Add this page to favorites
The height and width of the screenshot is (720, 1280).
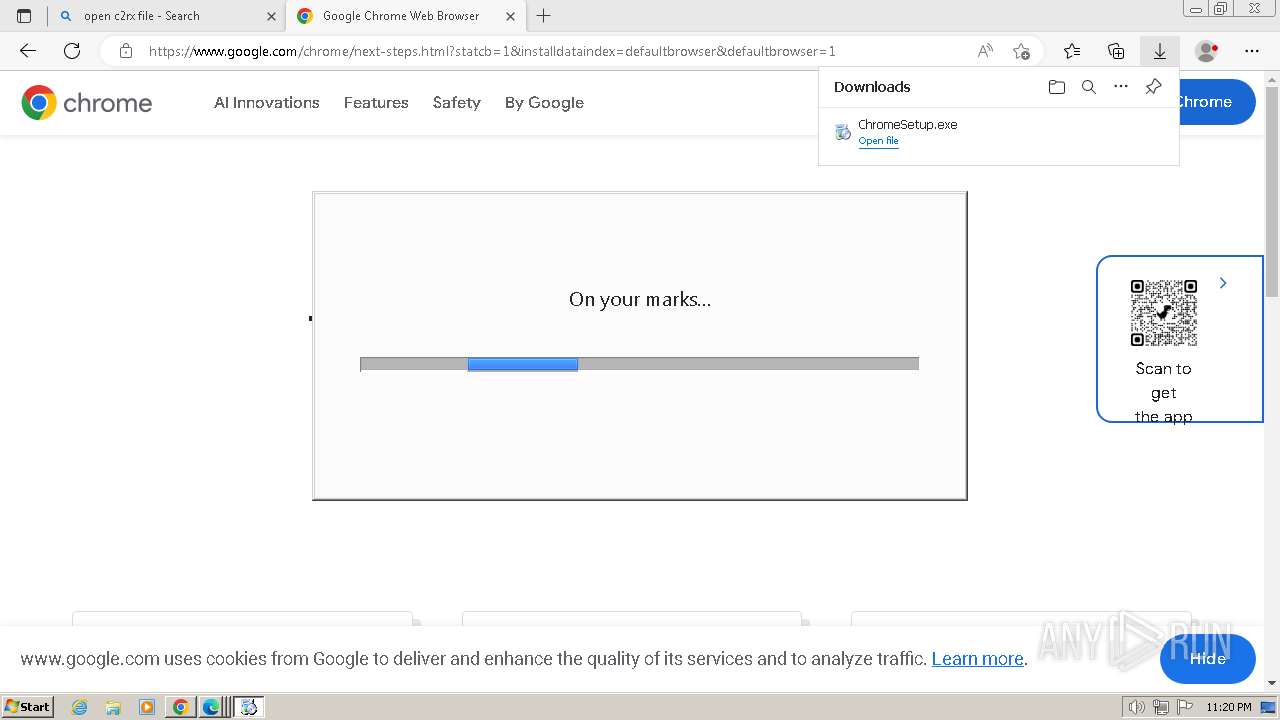point(1021,51)
